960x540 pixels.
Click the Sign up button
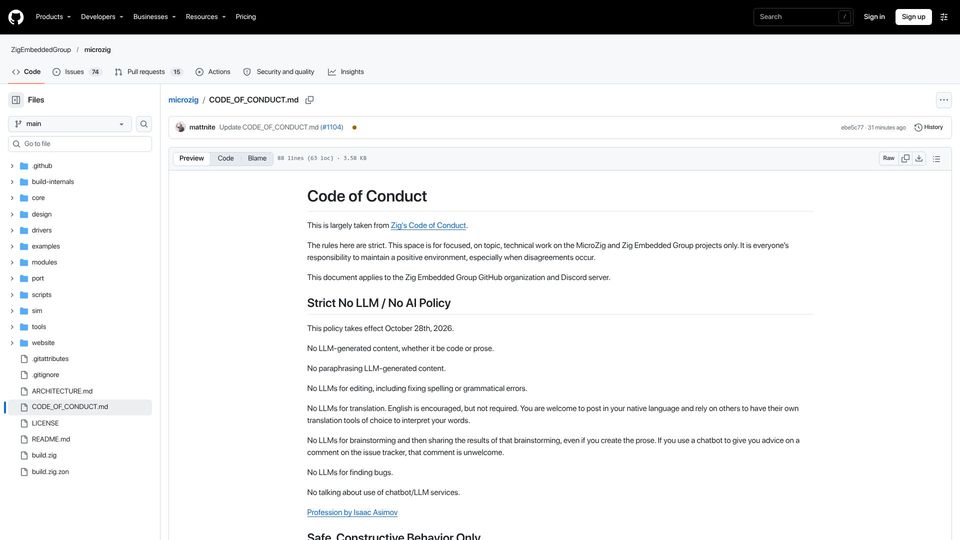coord(913,17)
